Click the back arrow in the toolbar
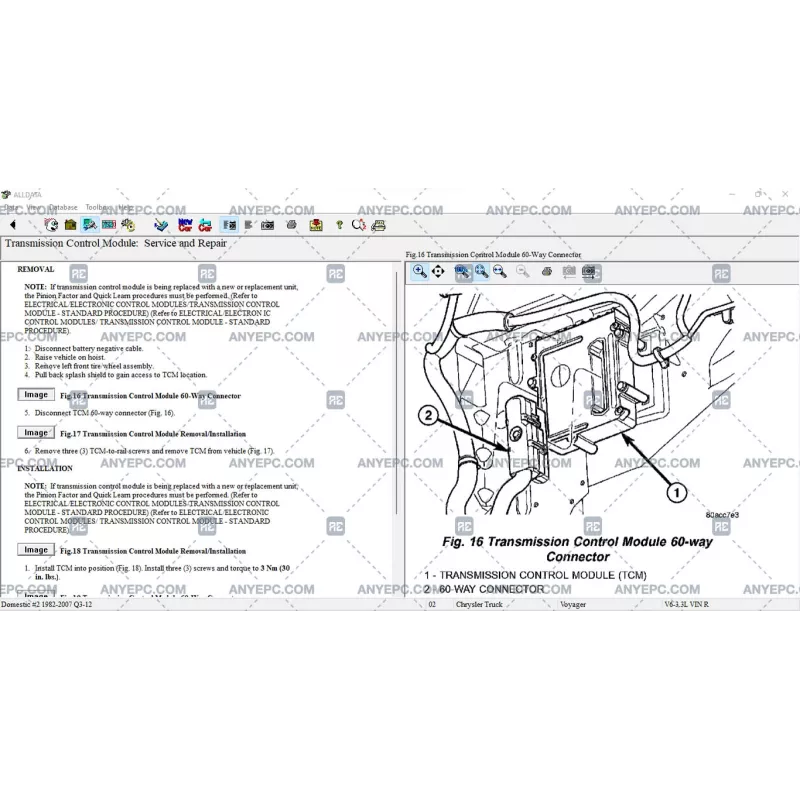The height and width of the screenshot is (800, 800). coord(13,225)
